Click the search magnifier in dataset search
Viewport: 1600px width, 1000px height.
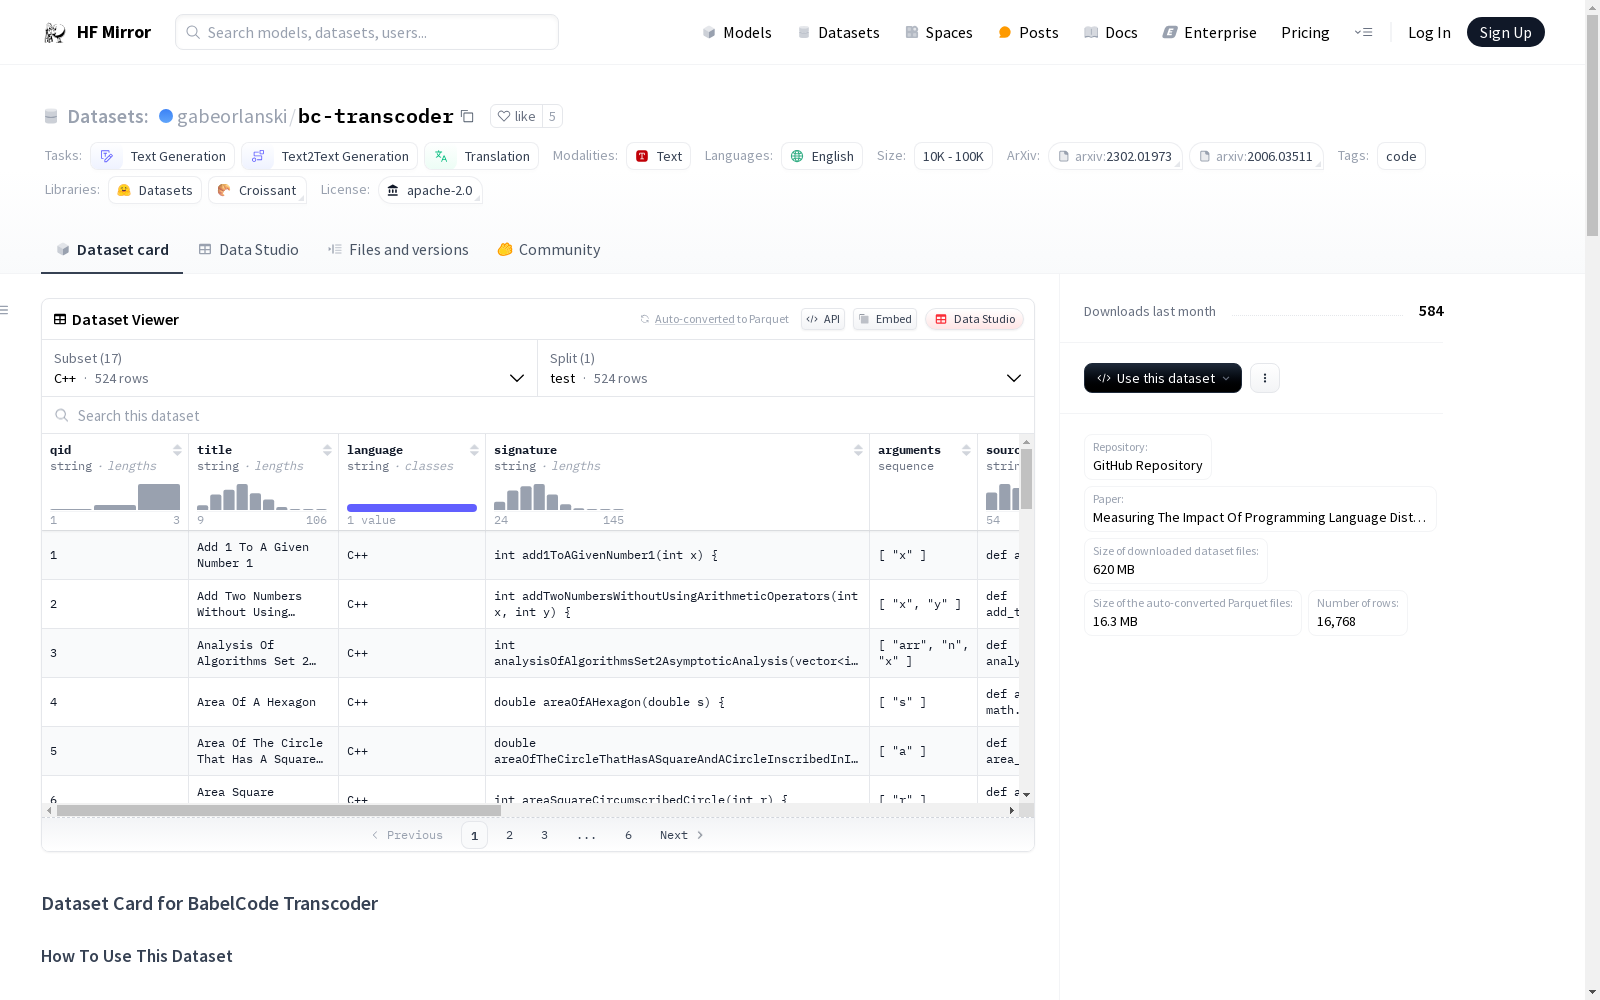click(x=62, y=415)
